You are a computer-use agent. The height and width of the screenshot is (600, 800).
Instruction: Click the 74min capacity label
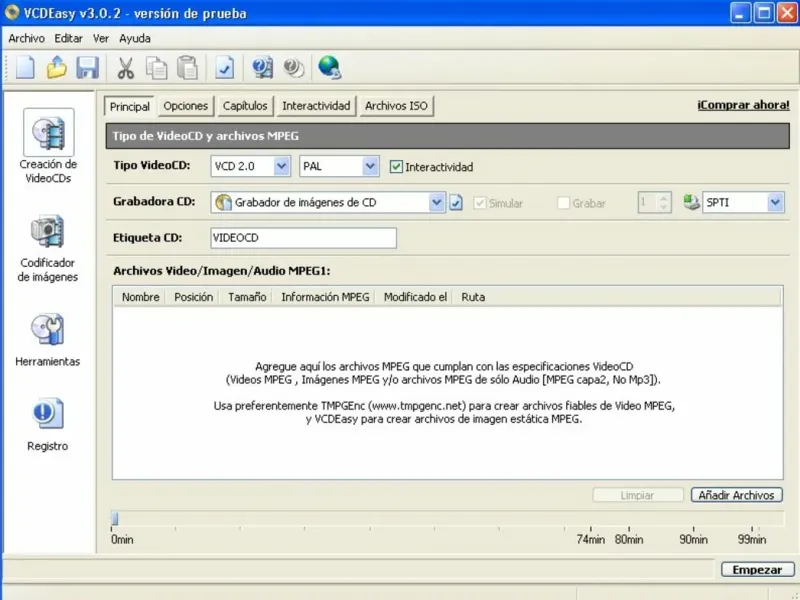coord(591,539)
